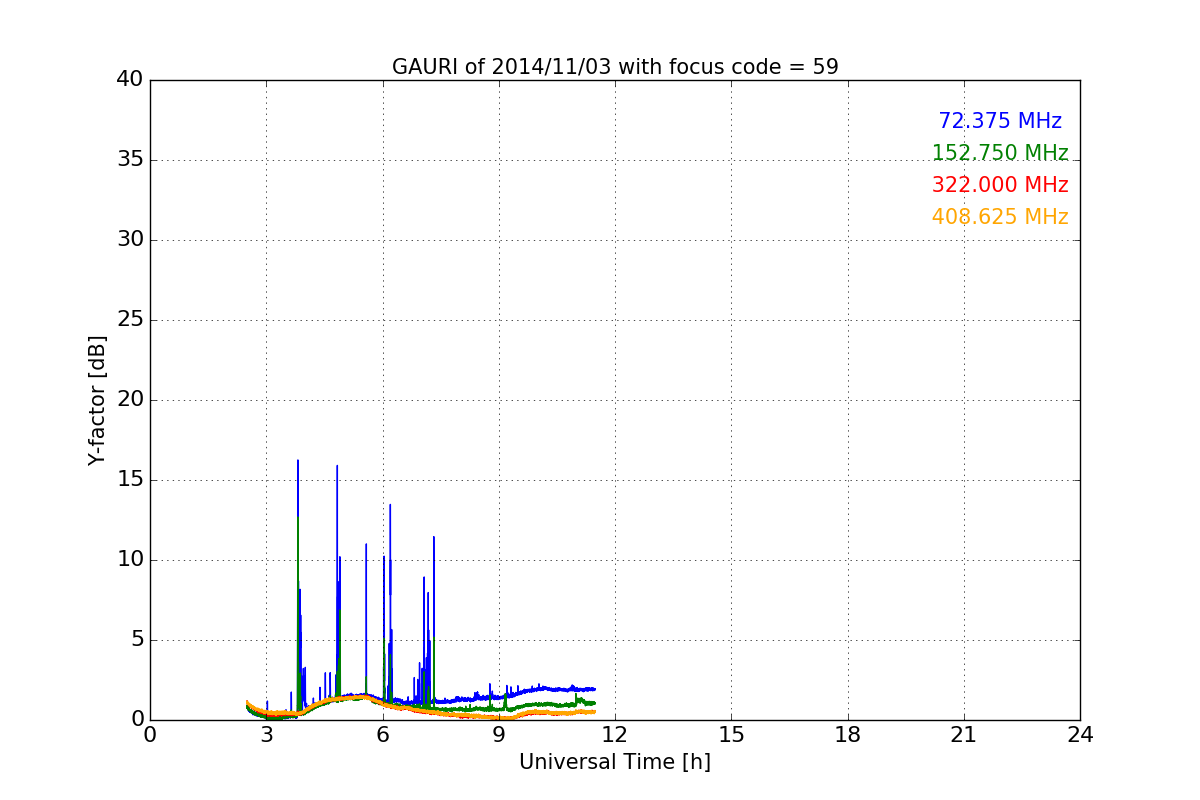Select the orange '408.625 MHz' legend label
Image resolution: width=1200 pixels, height=800 pixels.
tap(1000, 217)
